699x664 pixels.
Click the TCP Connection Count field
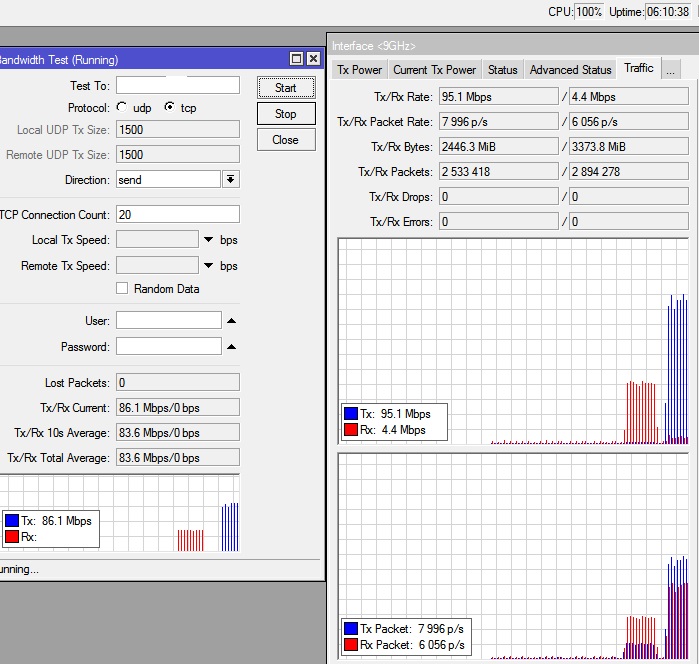(178, 214)
